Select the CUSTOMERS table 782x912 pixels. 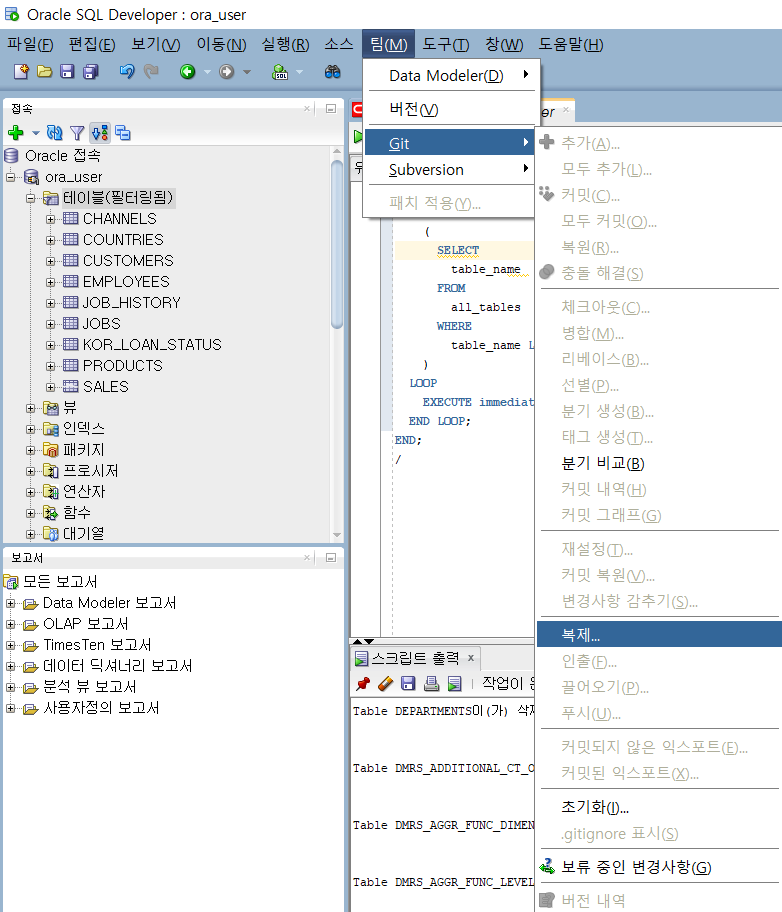128,261
